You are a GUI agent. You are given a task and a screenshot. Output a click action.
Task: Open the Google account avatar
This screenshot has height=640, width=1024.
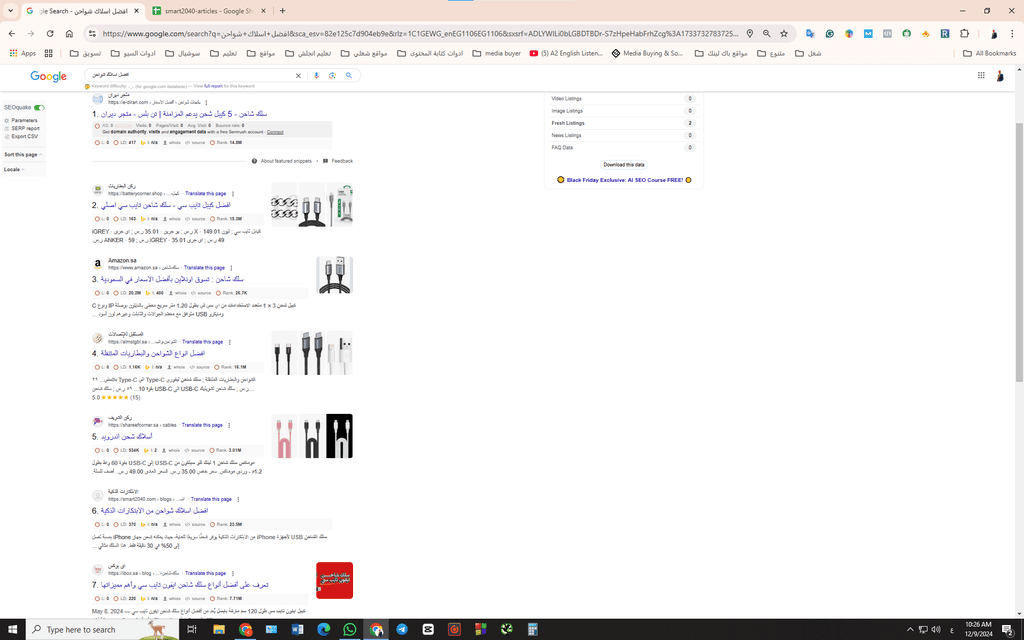(x=1000, y=76)
